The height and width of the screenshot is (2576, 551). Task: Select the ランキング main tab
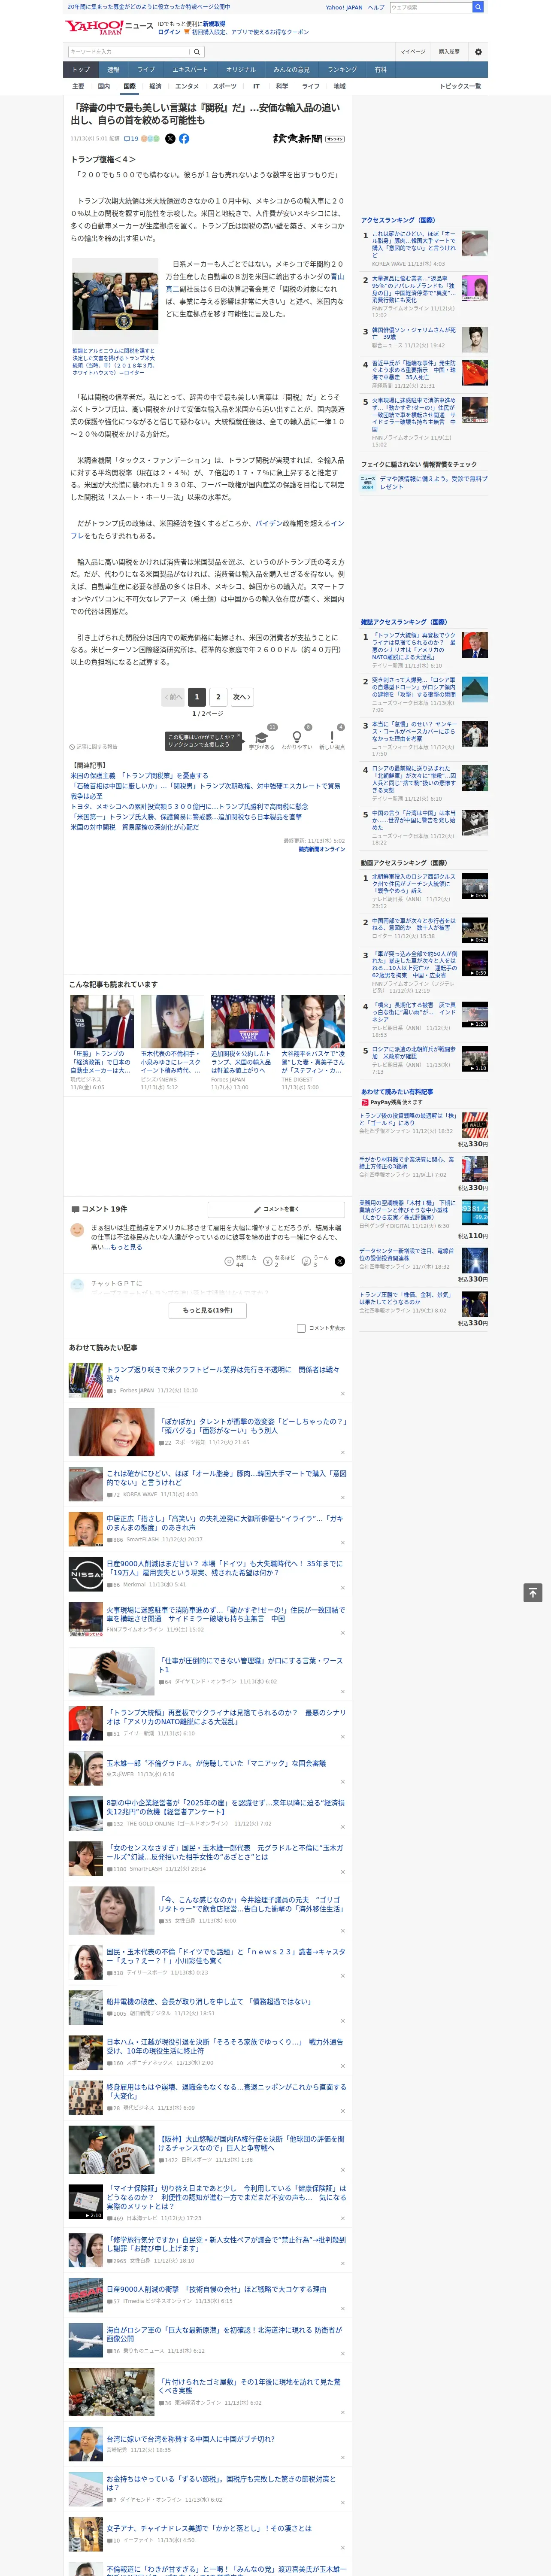(x=342, y=70)
